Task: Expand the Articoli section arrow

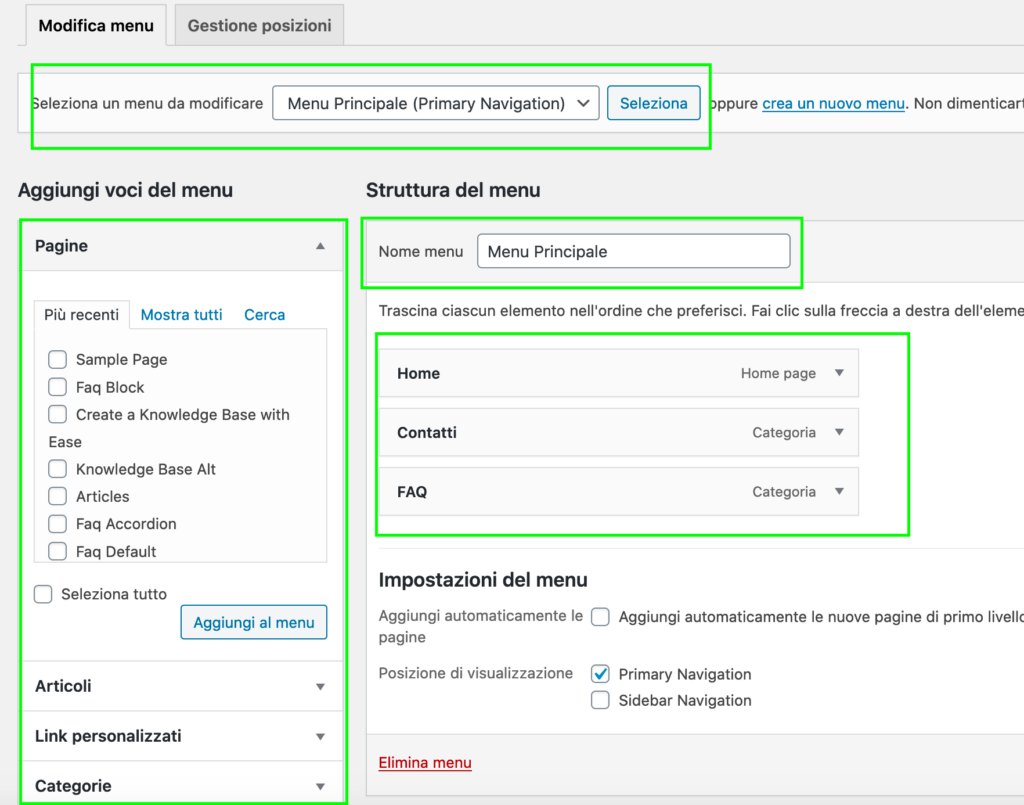Action: [x=320, y=686]
